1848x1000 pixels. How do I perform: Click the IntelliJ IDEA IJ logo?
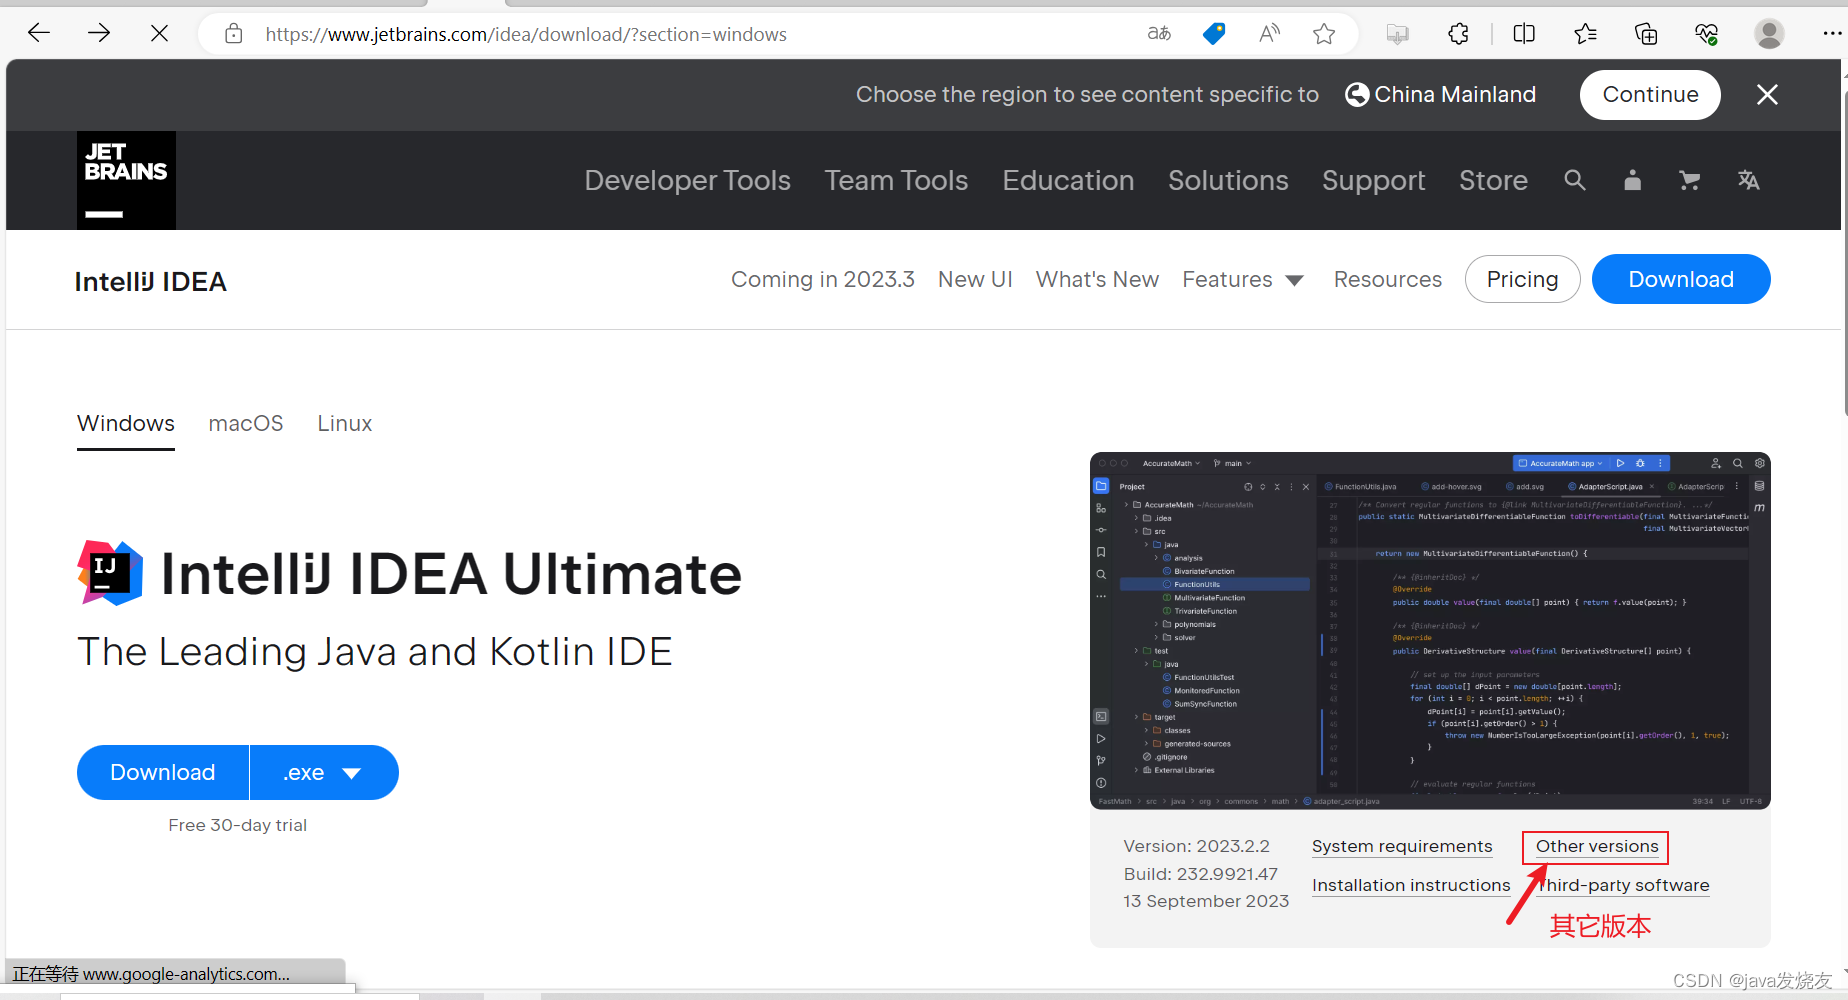pyautogui.click(x=110, y=573)
